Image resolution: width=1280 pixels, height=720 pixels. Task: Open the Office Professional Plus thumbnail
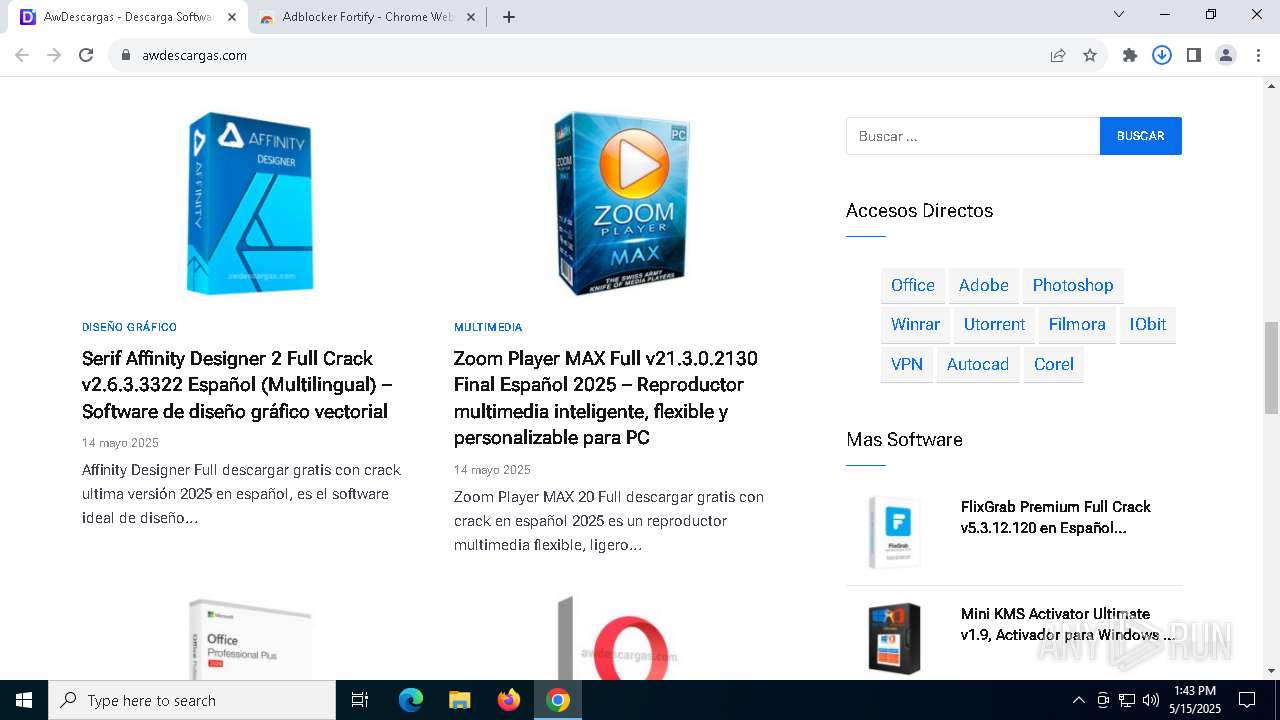[250, 638]
